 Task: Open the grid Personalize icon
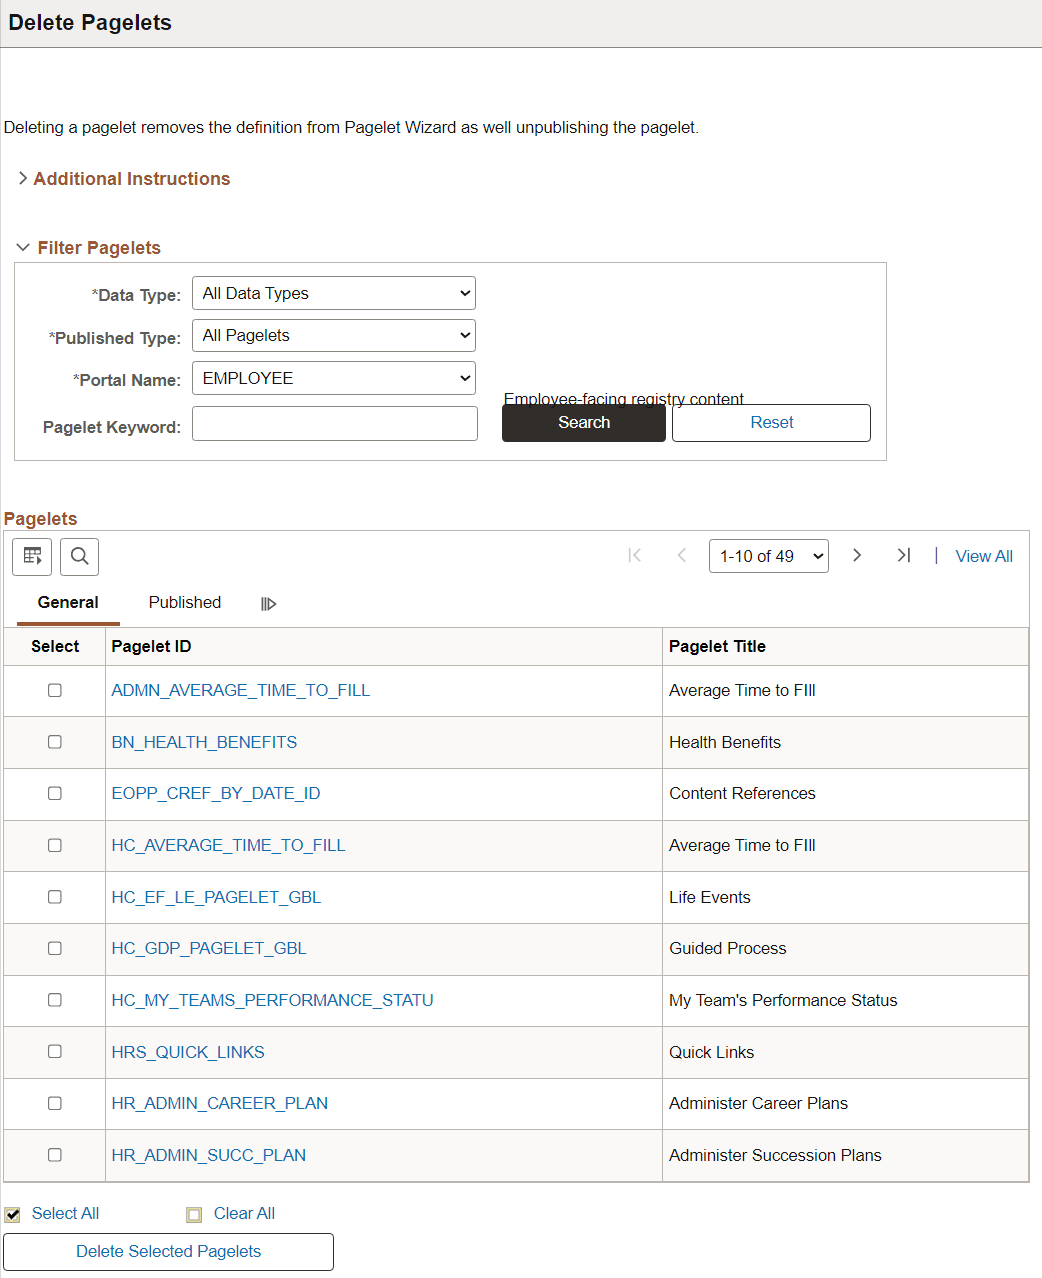tap(31, 556)
